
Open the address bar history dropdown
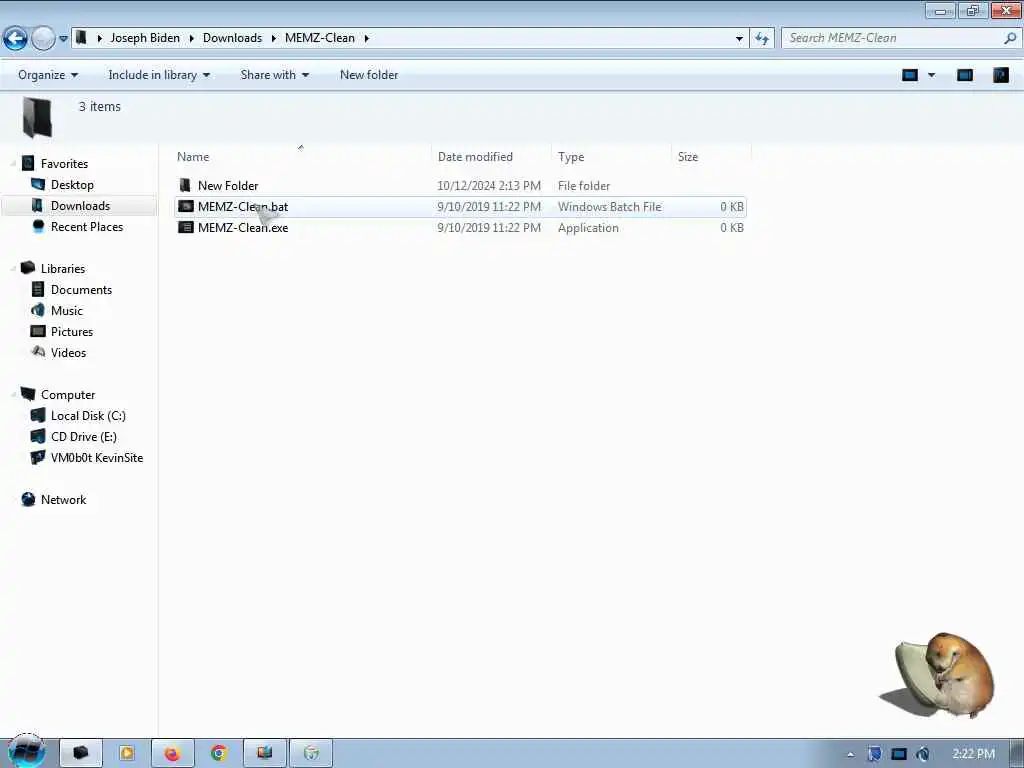pos(739,39)
